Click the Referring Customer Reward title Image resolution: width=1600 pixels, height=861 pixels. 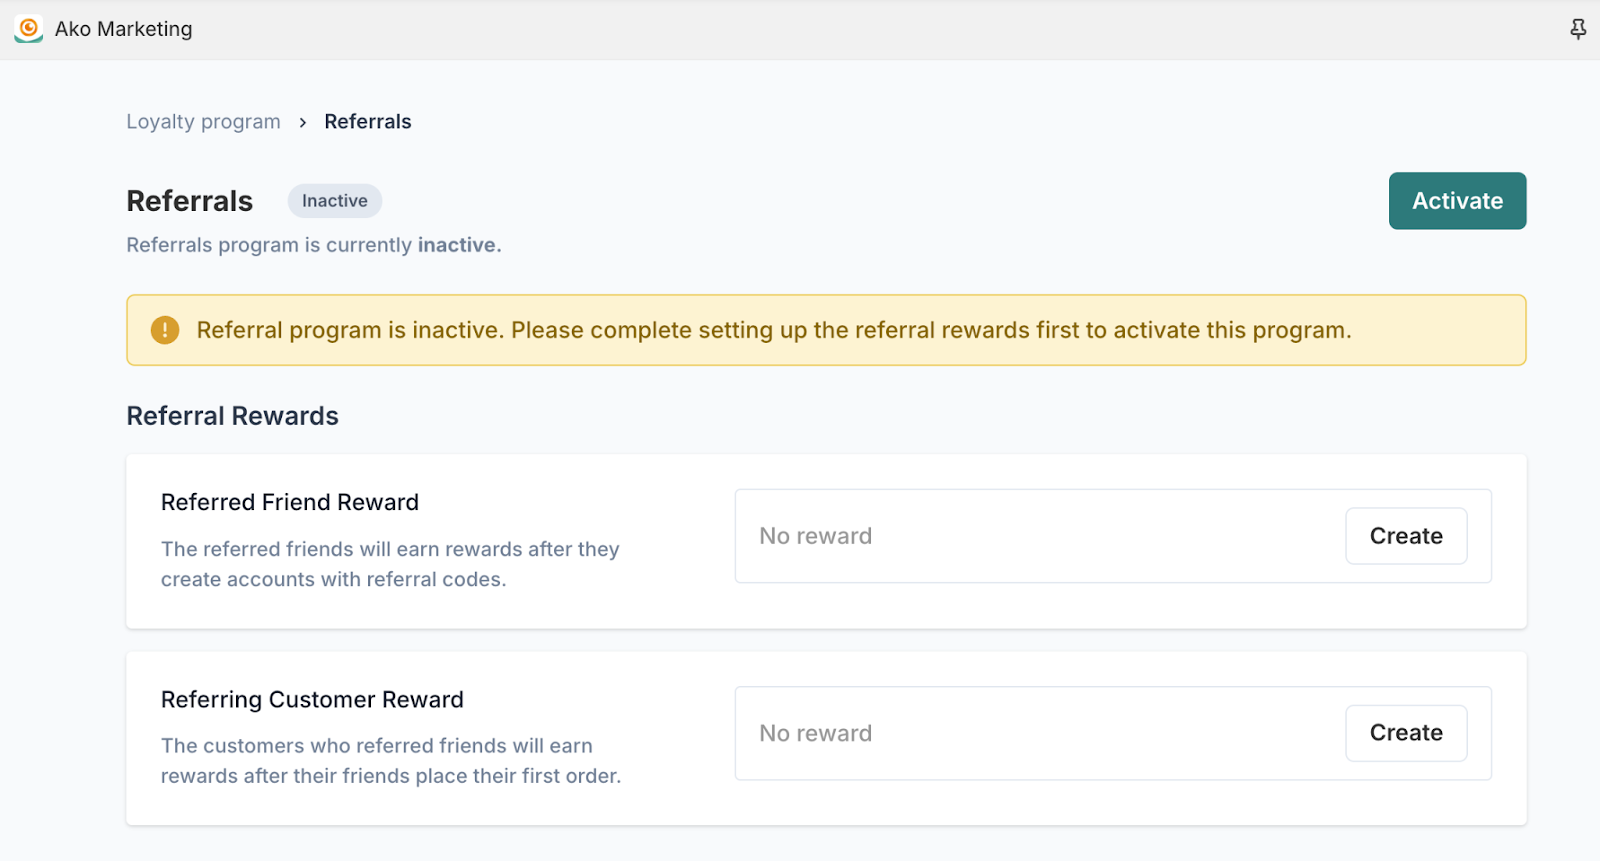click(x=312, y=699)
